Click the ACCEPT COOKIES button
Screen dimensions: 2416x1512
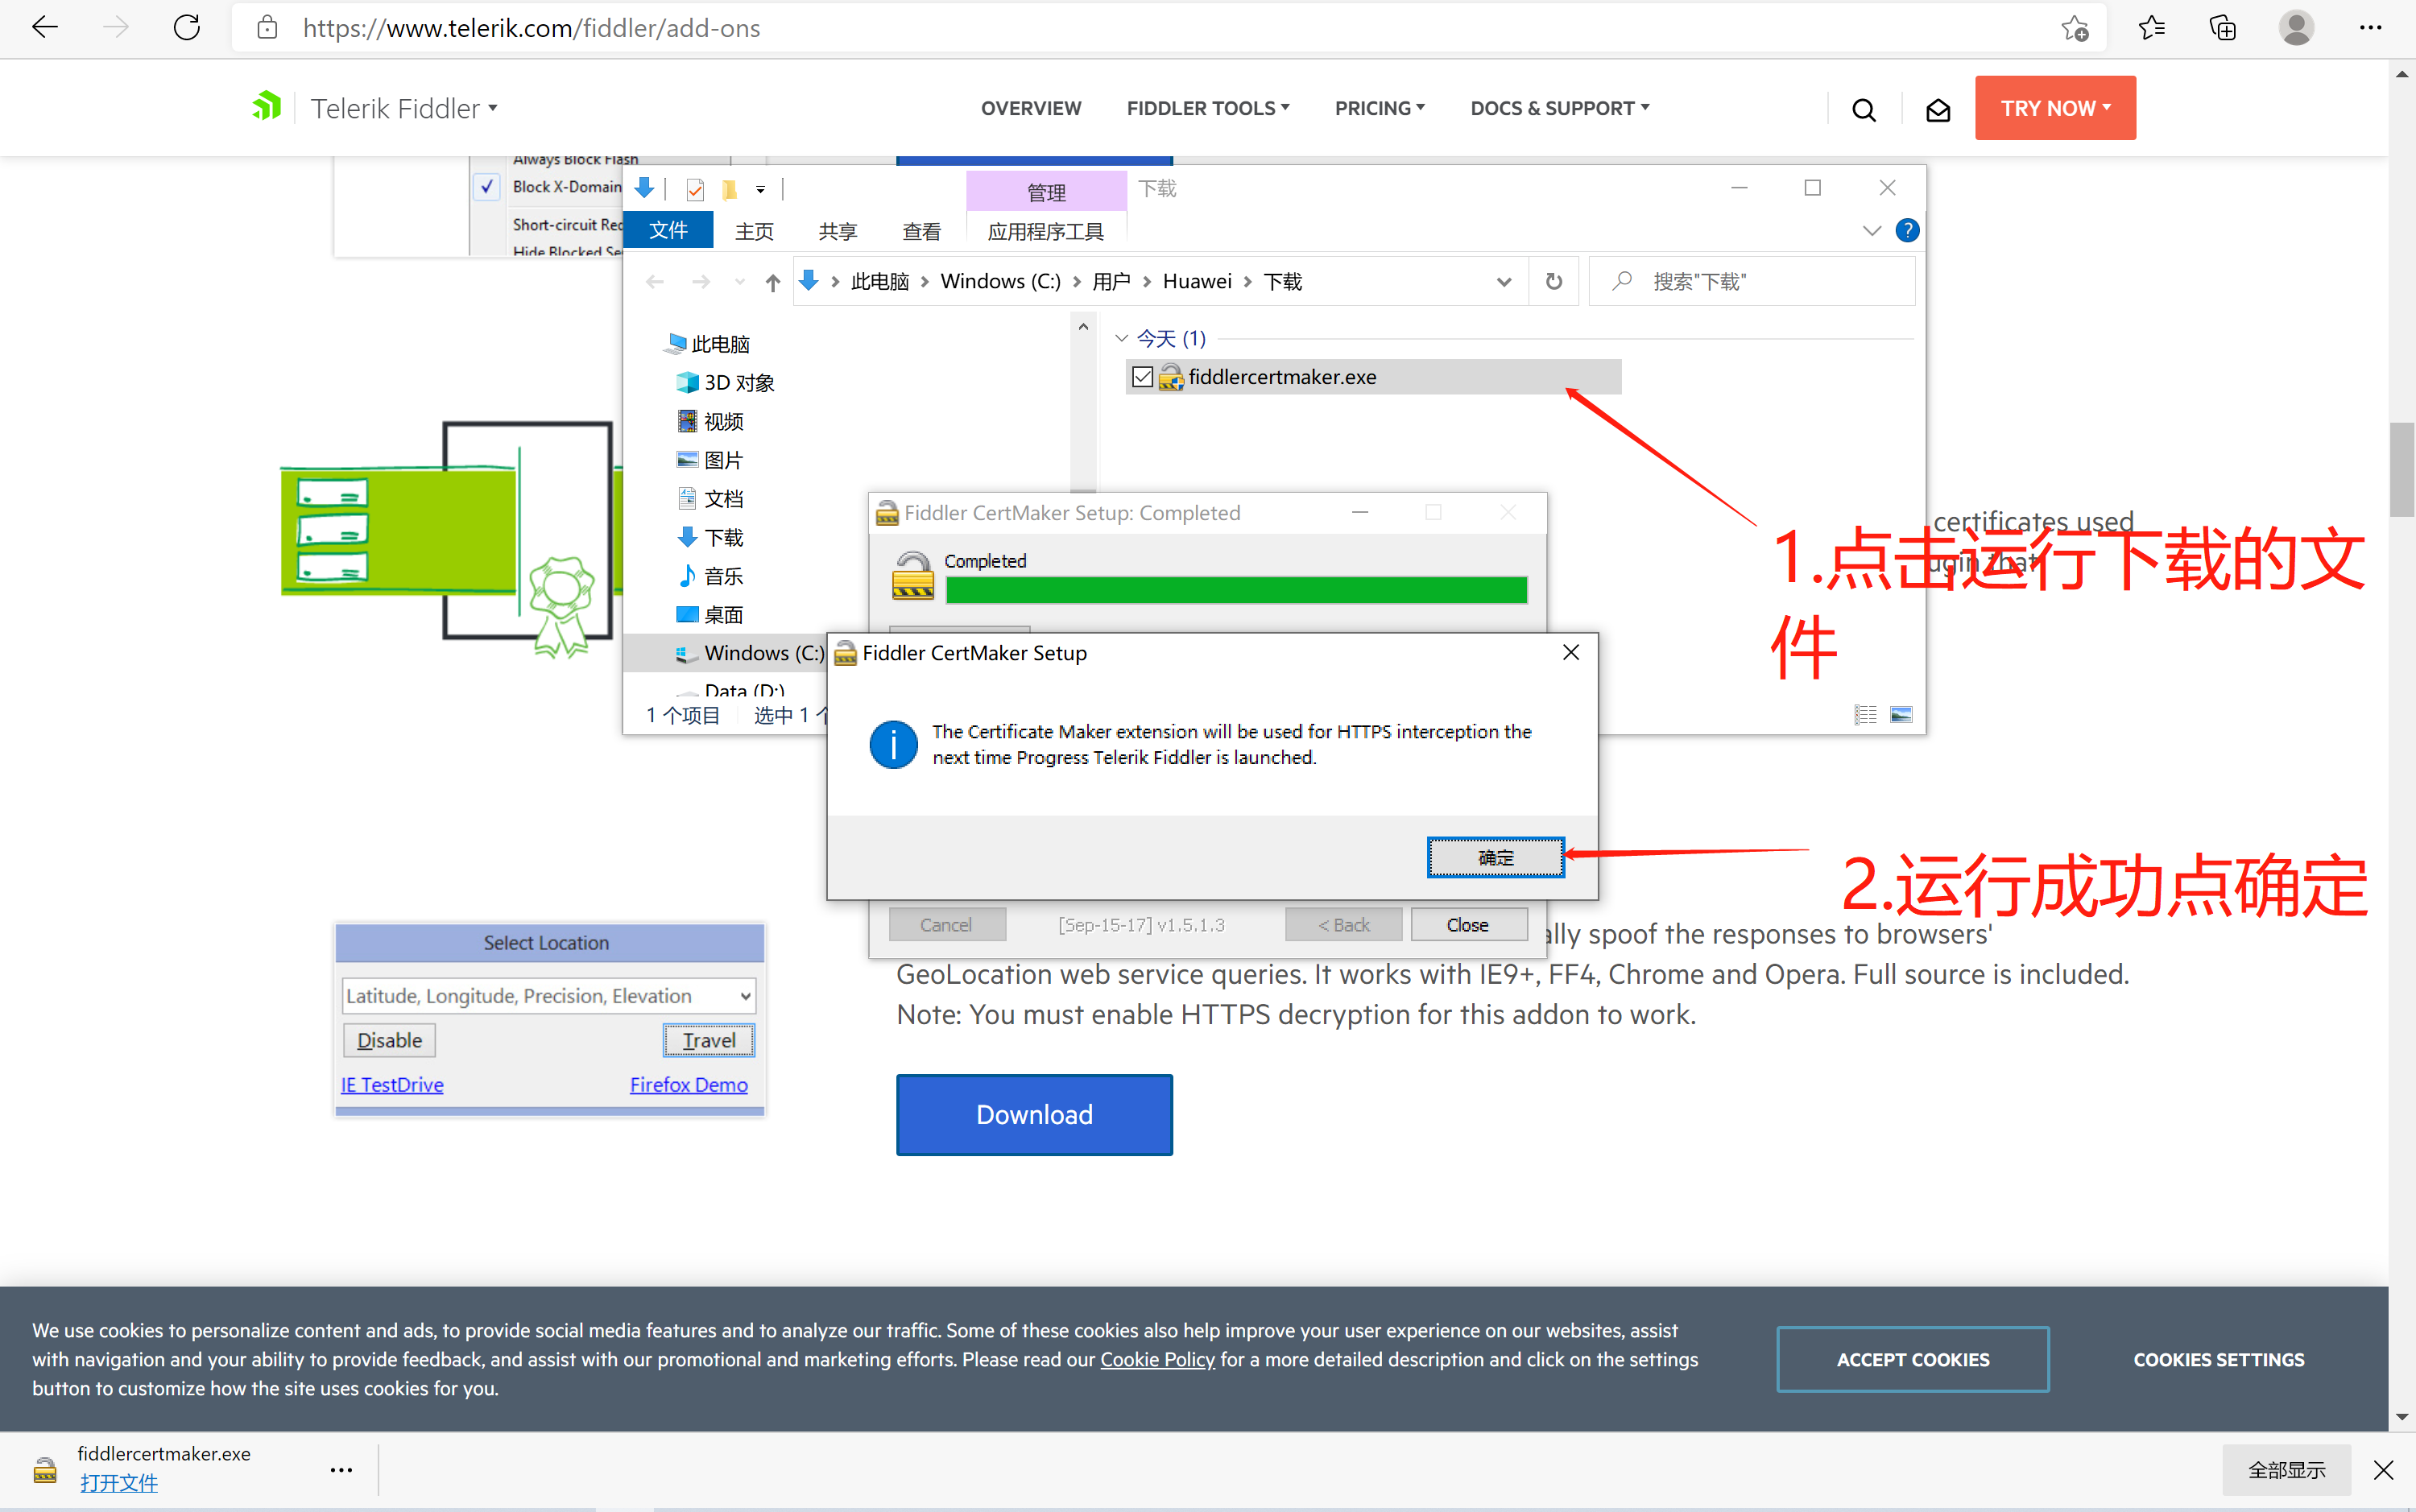pos(1912,1359)
